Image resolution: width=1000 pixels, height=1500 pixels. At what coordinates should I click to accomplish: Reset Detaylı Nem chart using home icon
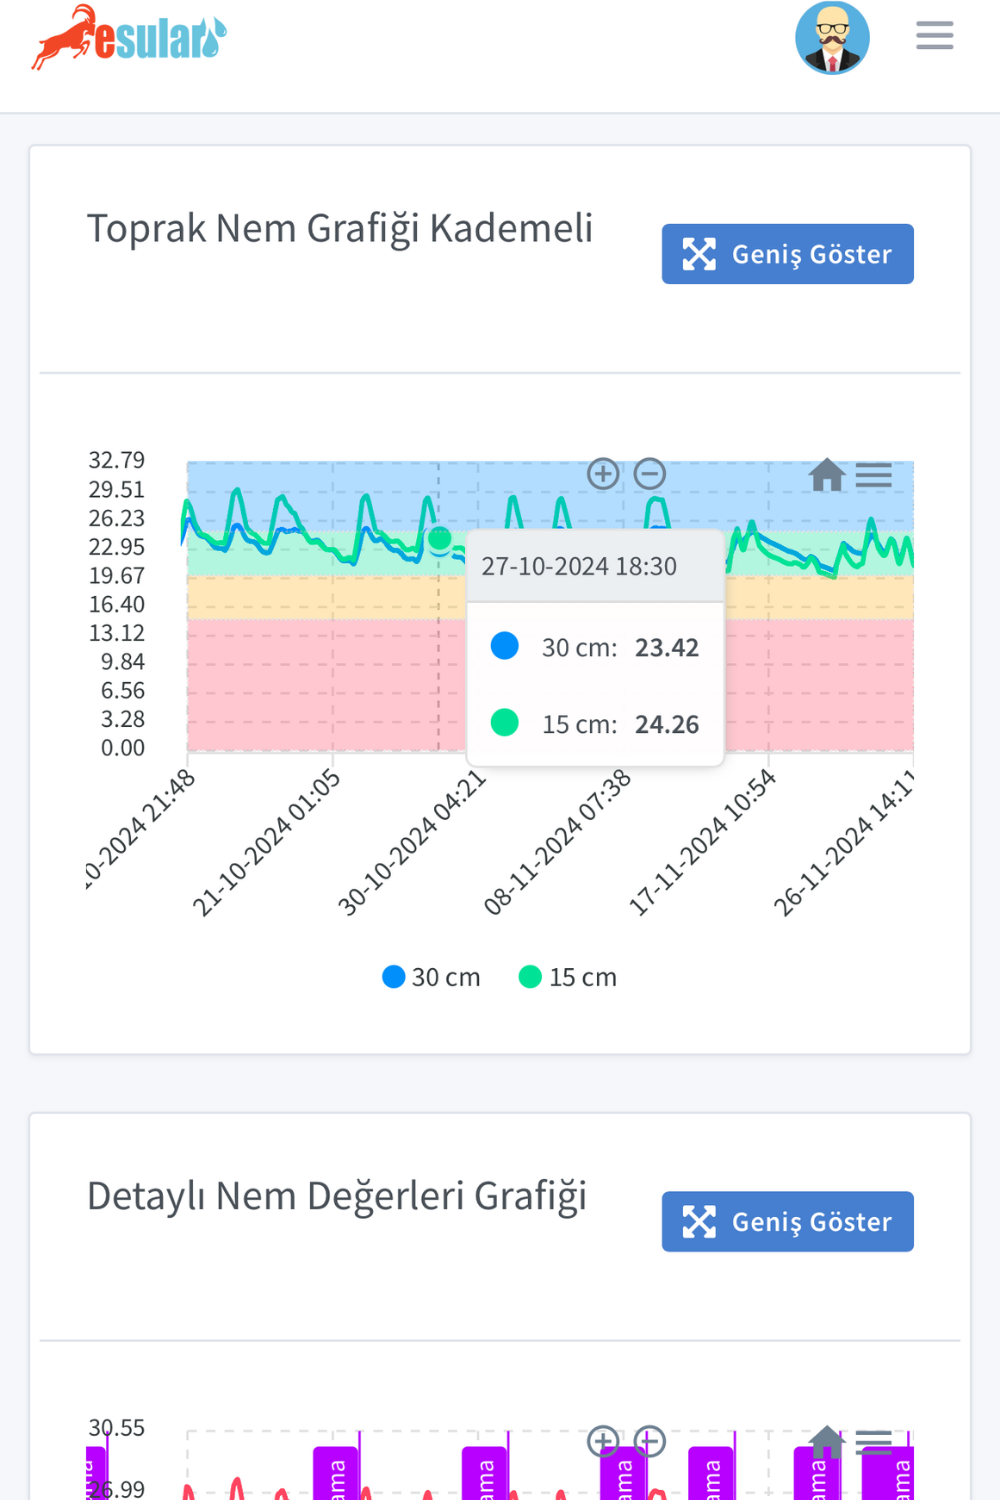tap(827, 1442)
